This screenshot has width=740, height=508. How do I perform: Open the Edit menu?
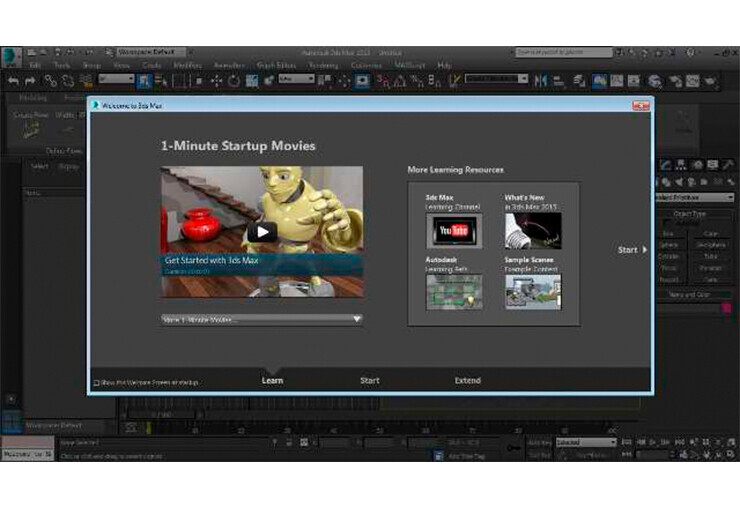(x=35, y=66)
